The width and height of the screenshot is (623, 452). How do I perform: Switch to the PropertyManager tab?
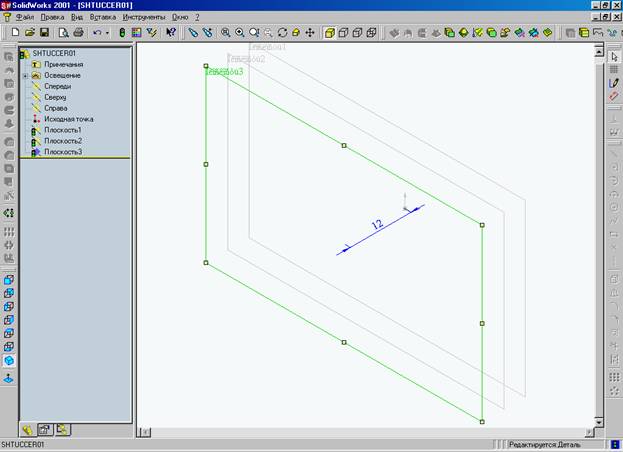pyautogui.click(x=44, y=429)
